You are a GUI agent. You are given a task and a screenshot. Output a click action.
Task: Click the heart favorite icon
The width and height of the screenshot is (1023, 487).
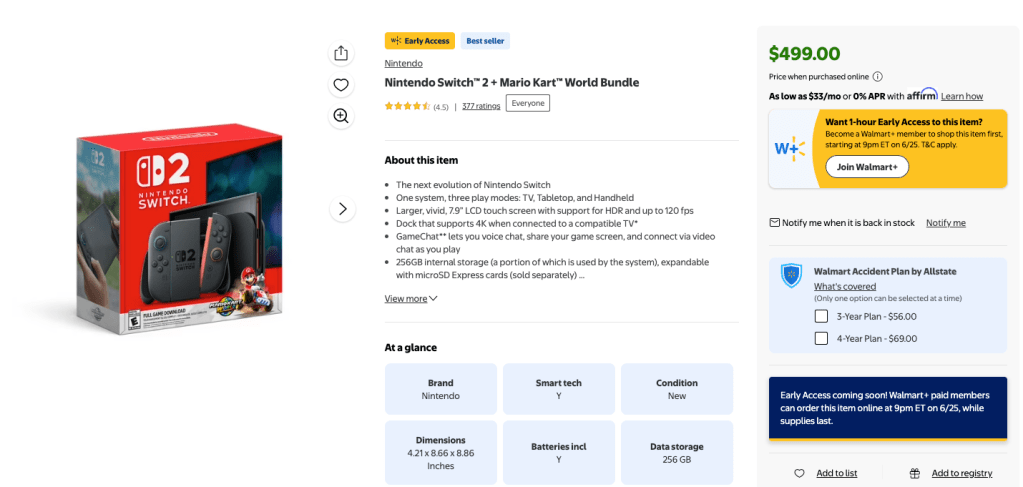coord(341,85)
